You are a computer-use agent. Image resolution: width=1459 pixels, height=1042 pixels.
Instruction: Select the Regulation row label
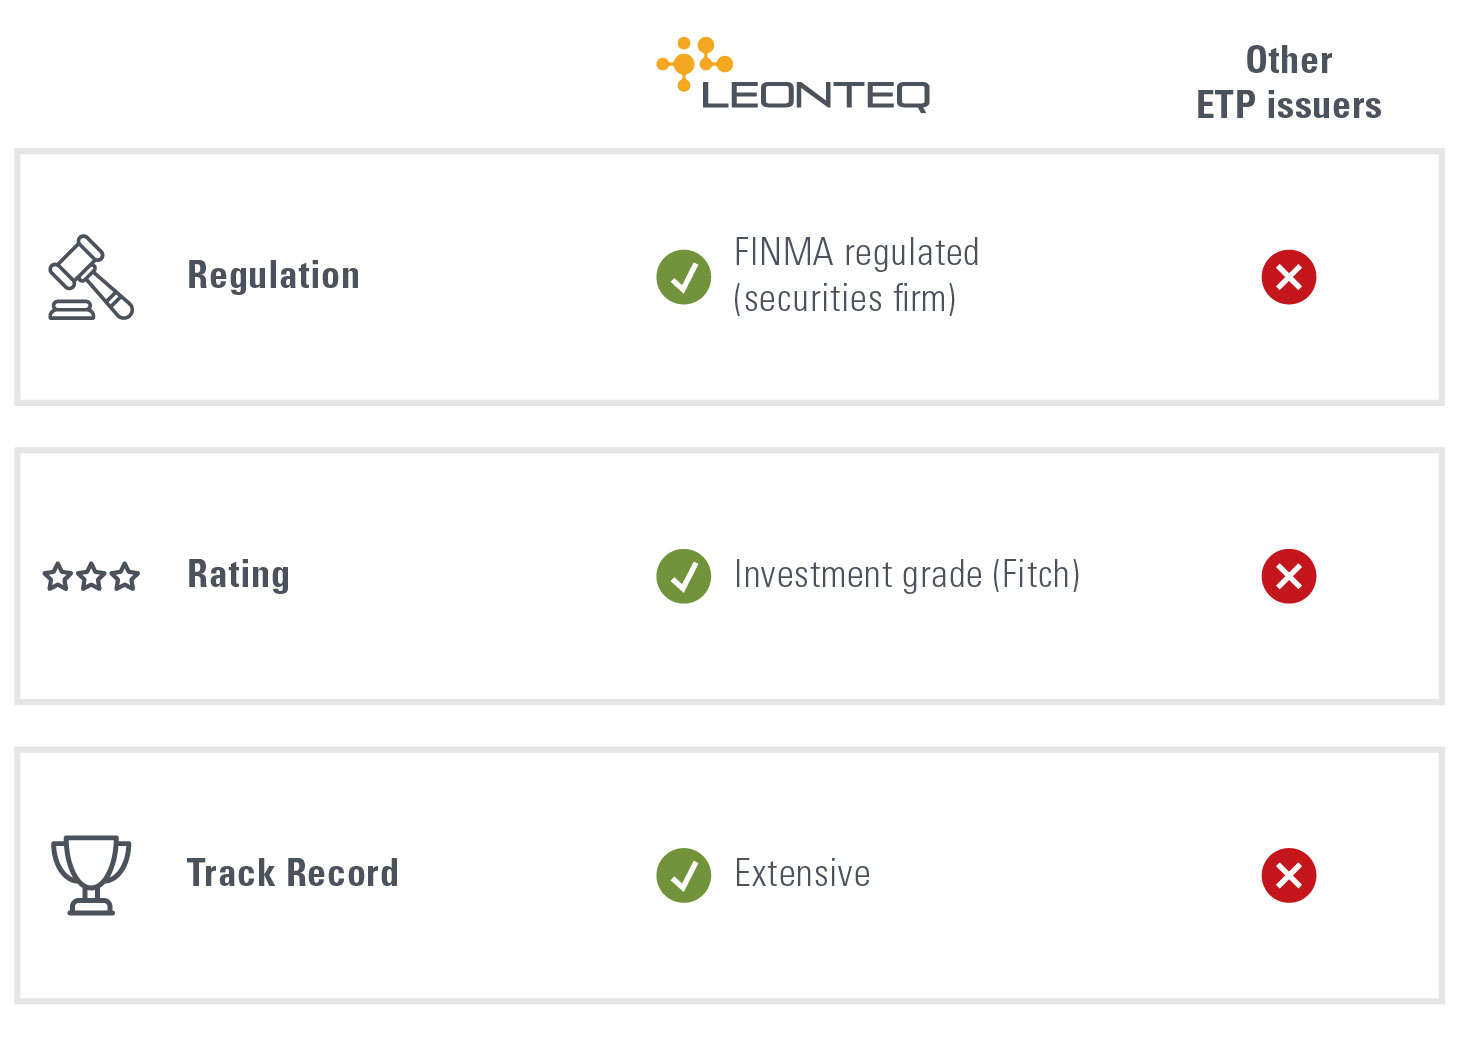click(273, 275)
